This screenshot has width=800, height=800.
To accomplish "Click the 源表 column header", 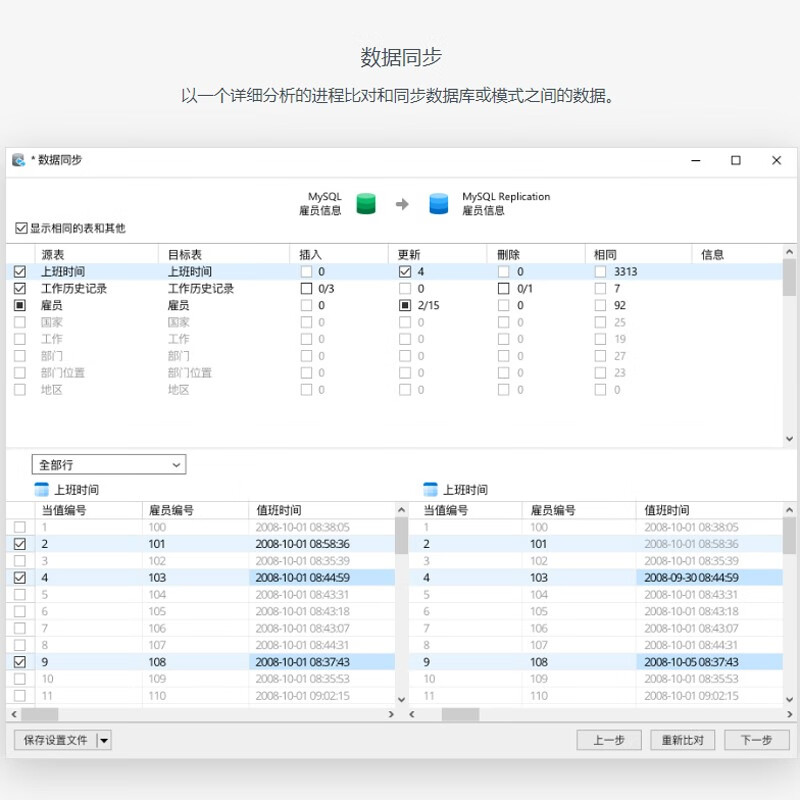I will coord(53,255).
